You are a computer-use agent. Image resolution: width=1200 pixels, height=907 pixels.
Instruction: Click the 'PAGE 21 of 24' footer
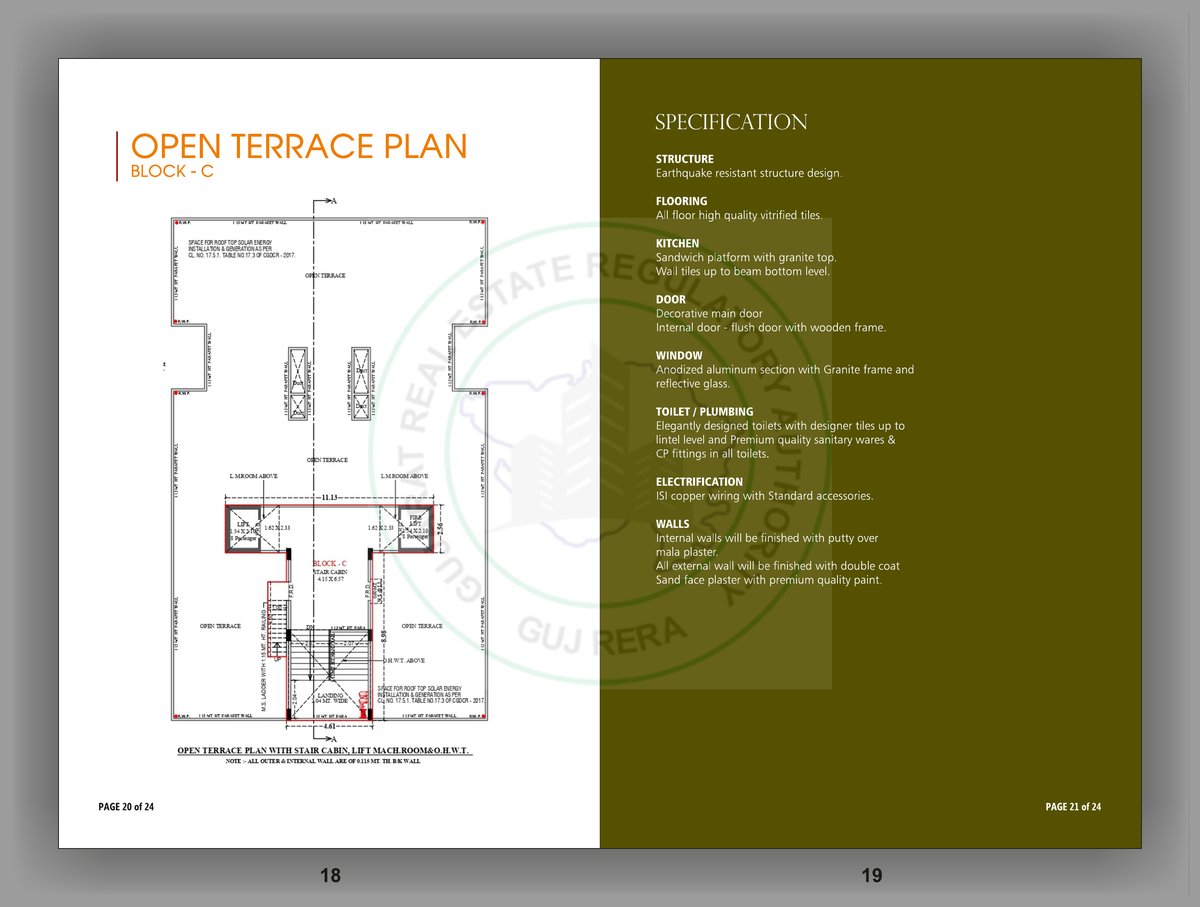[1073, 807]
